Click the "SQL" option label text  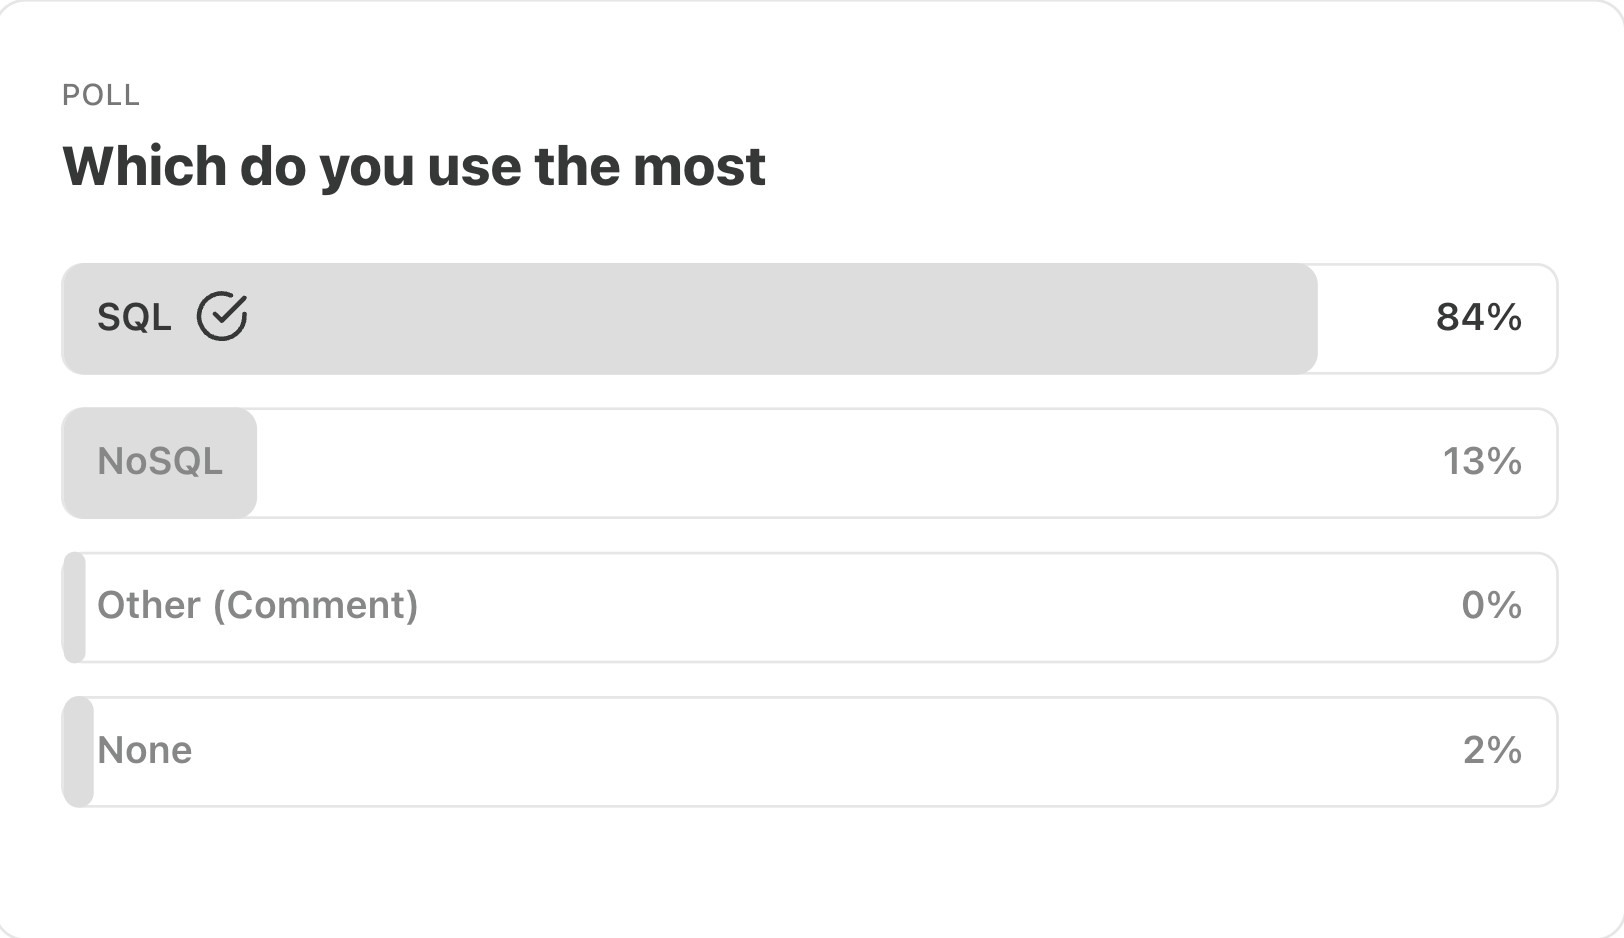click(x=134, y=318)
